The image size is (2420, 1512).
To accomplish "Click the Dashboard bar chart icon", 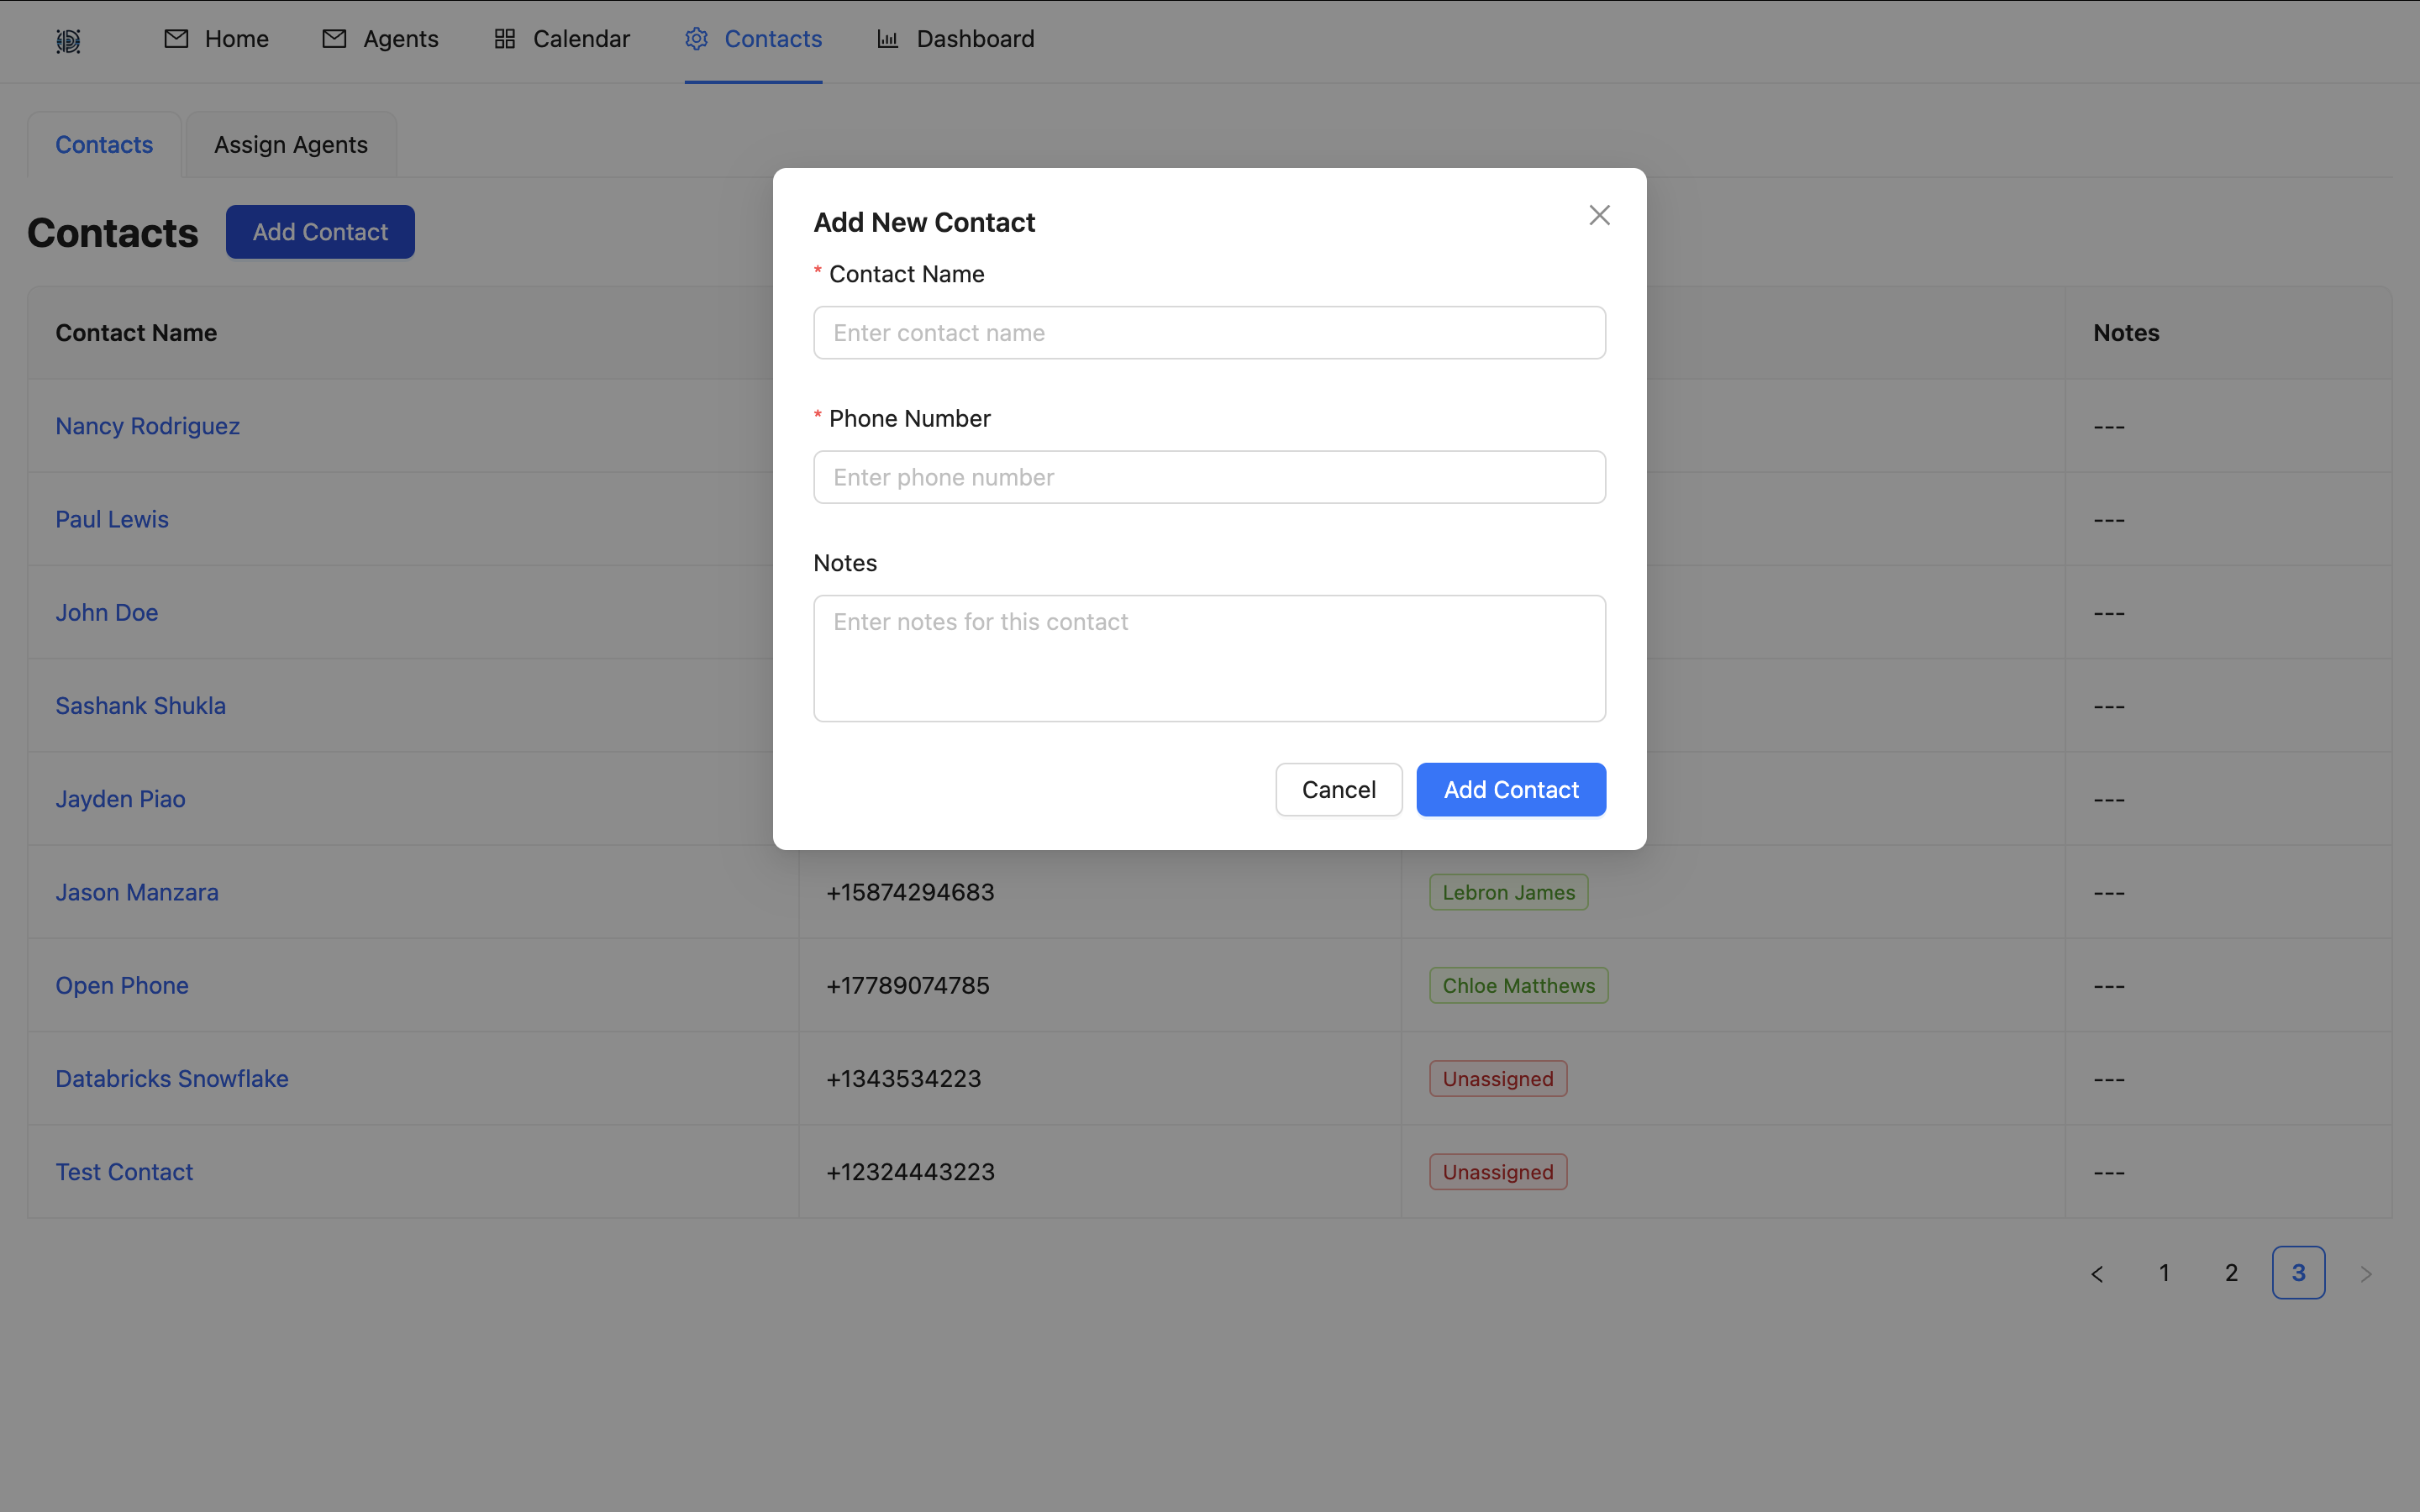I will (887, 39).
